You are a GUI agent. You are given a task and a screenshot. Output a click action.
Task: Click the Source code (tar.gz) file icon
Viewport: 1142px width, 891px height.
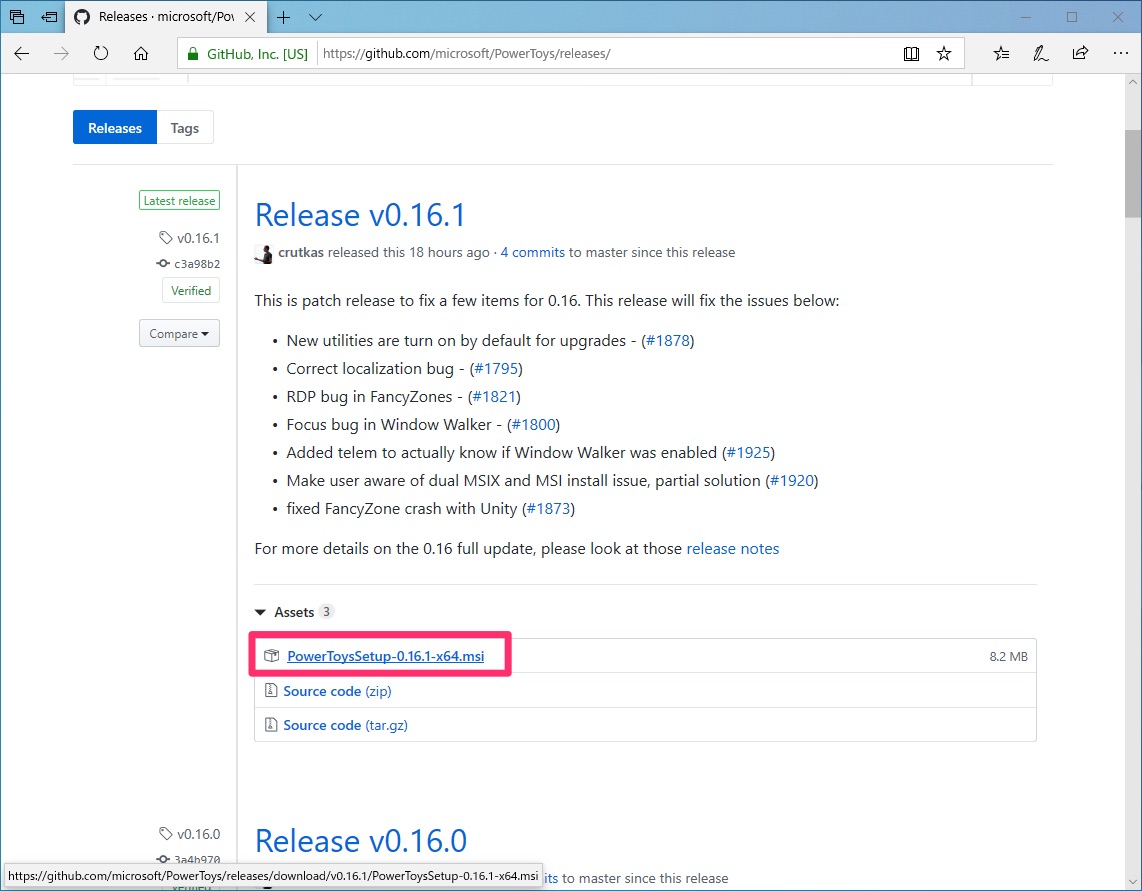271,724
